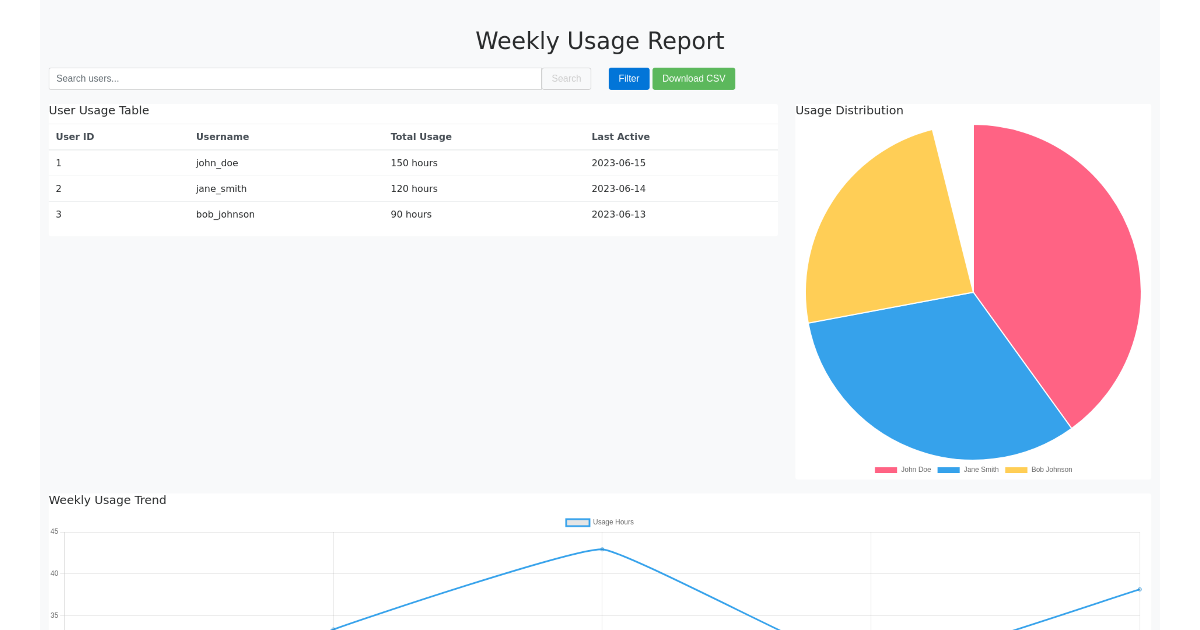Open the Filter button
Image resolution: width=1200 pixels, height=630 pixels.
629,79
